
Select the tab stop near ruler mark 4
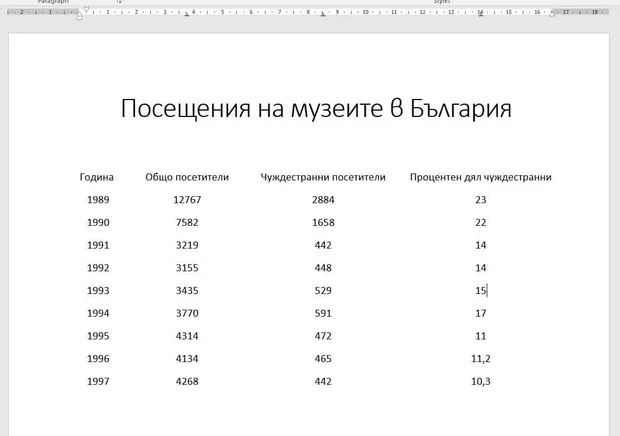click(187, 14)
